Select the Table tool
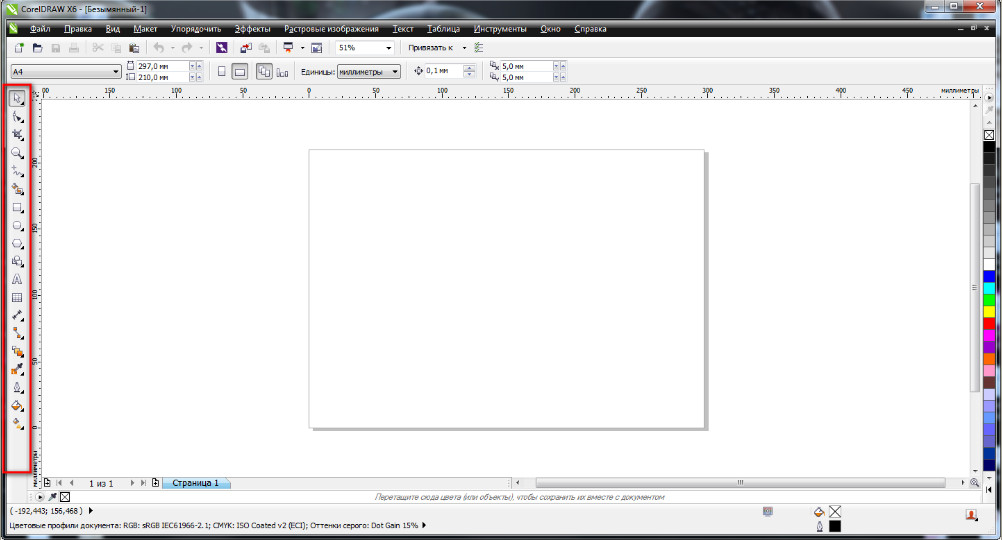 coord(17,297)
